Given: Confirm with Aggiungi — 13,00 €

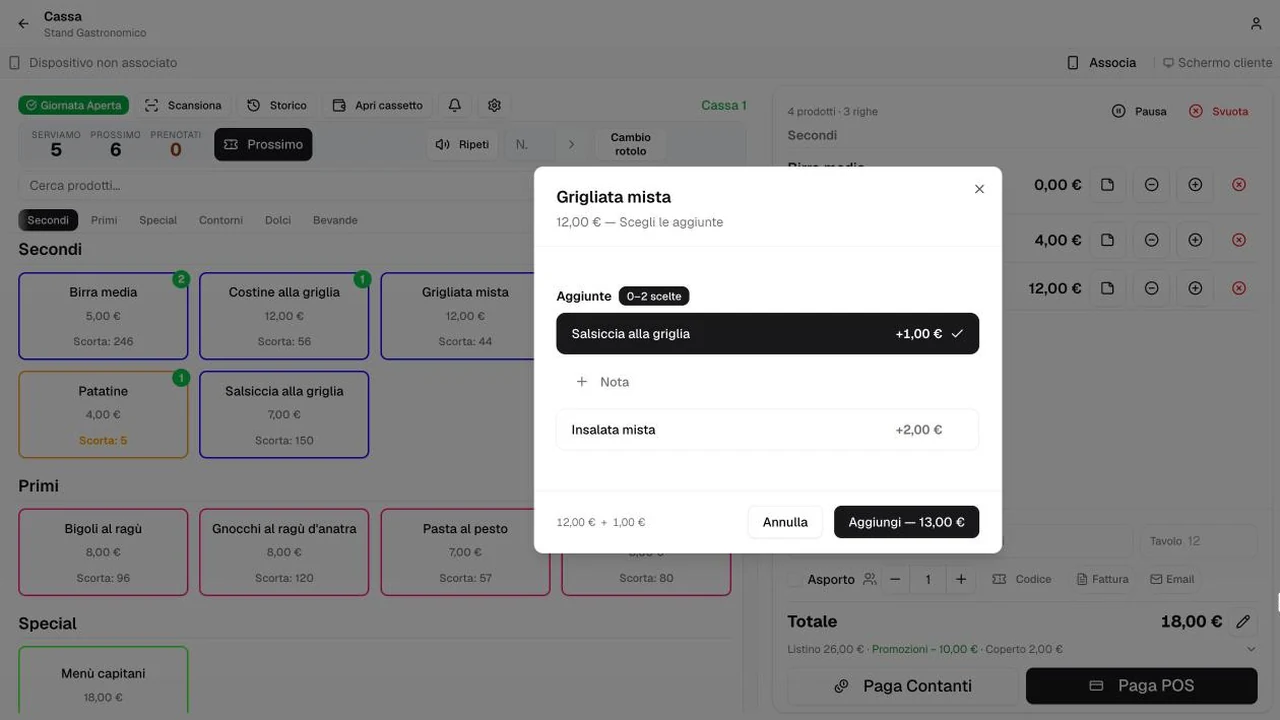Looking at the screenshot, I should 906,522.
